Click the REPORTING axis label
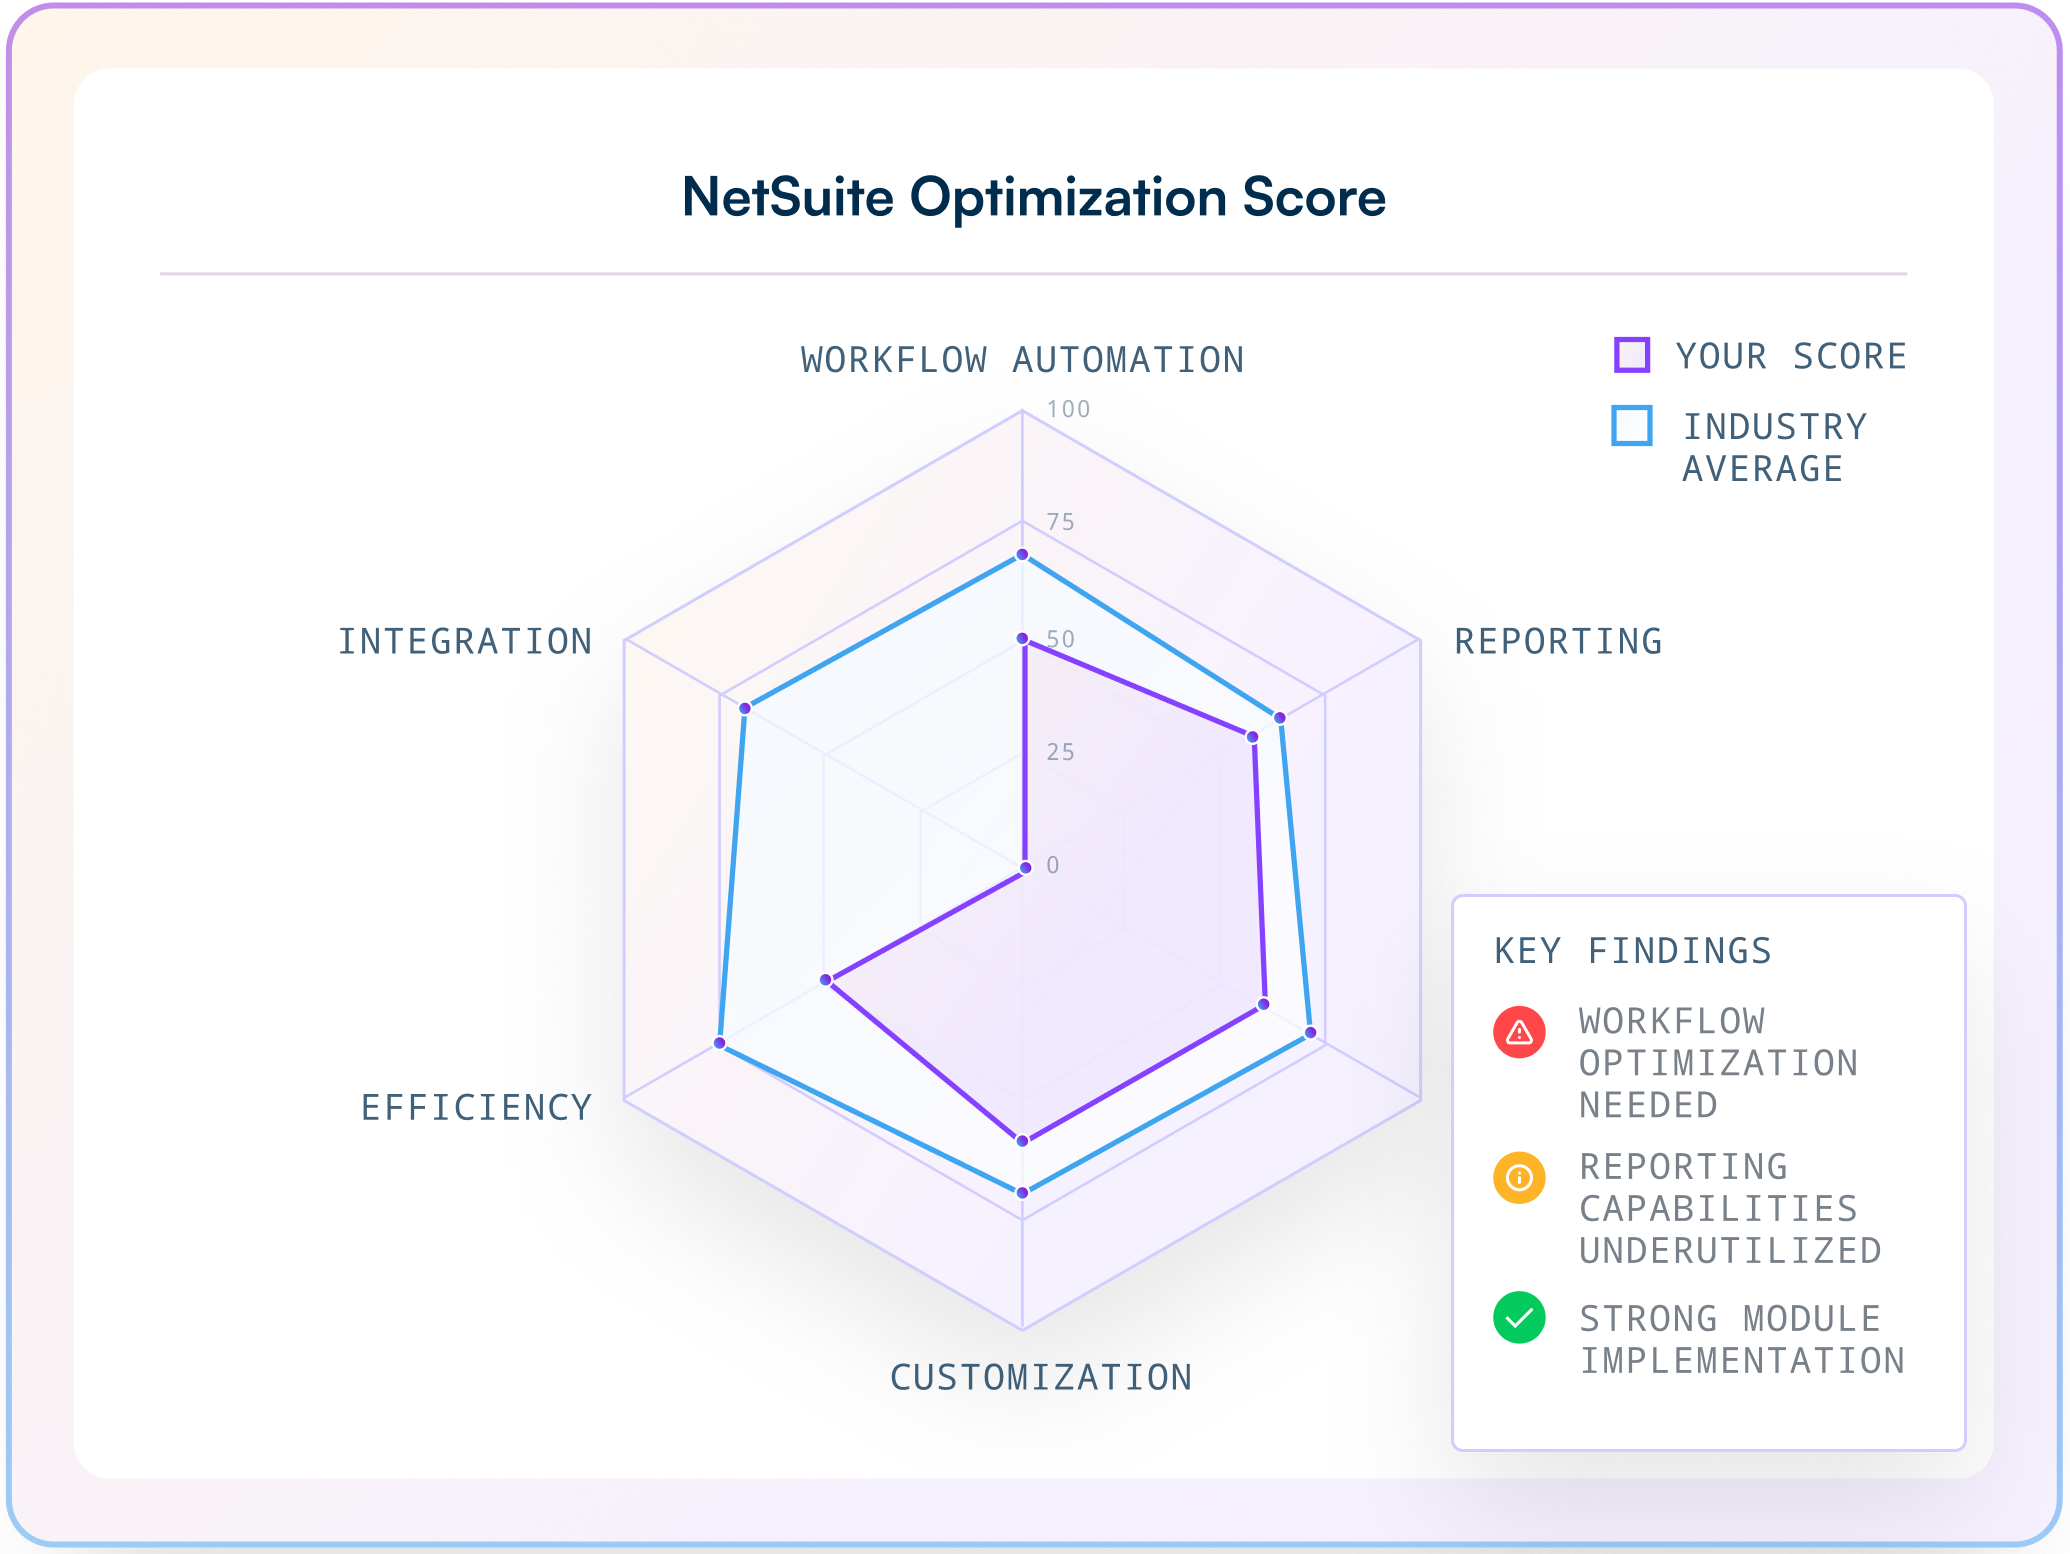 1558,641
